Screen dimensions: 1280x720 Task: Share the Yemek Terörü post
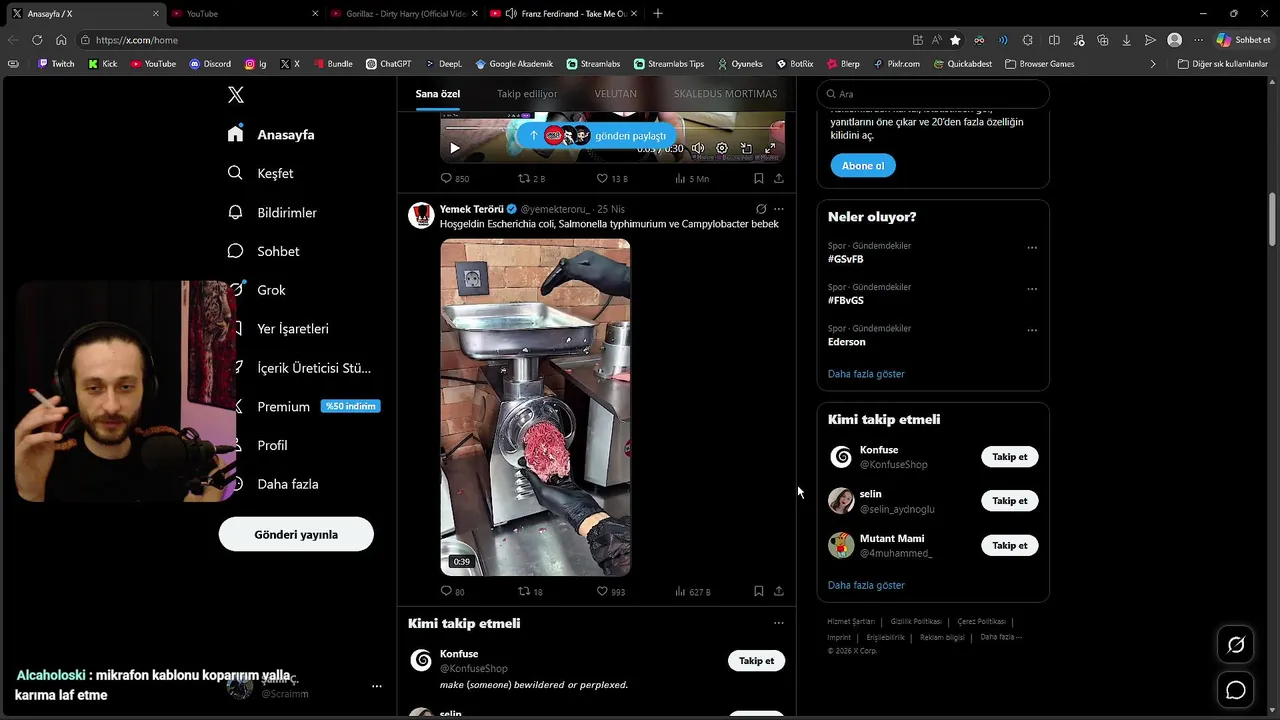tap(779, 591)
